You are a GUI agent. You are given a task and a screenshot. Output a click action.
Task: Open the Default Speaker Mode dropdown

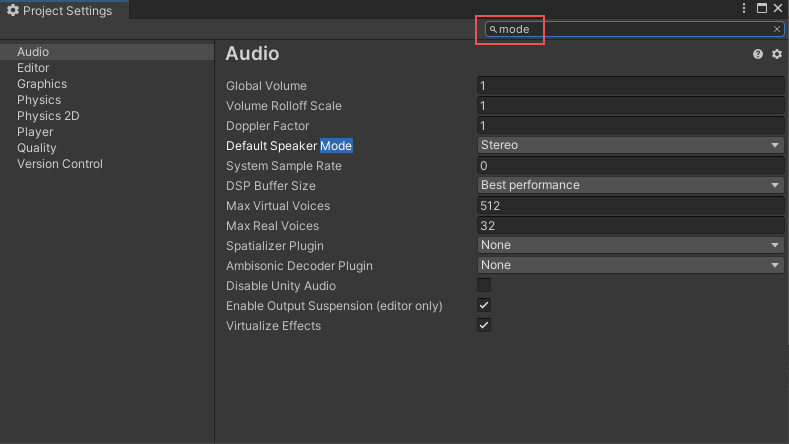630,146
